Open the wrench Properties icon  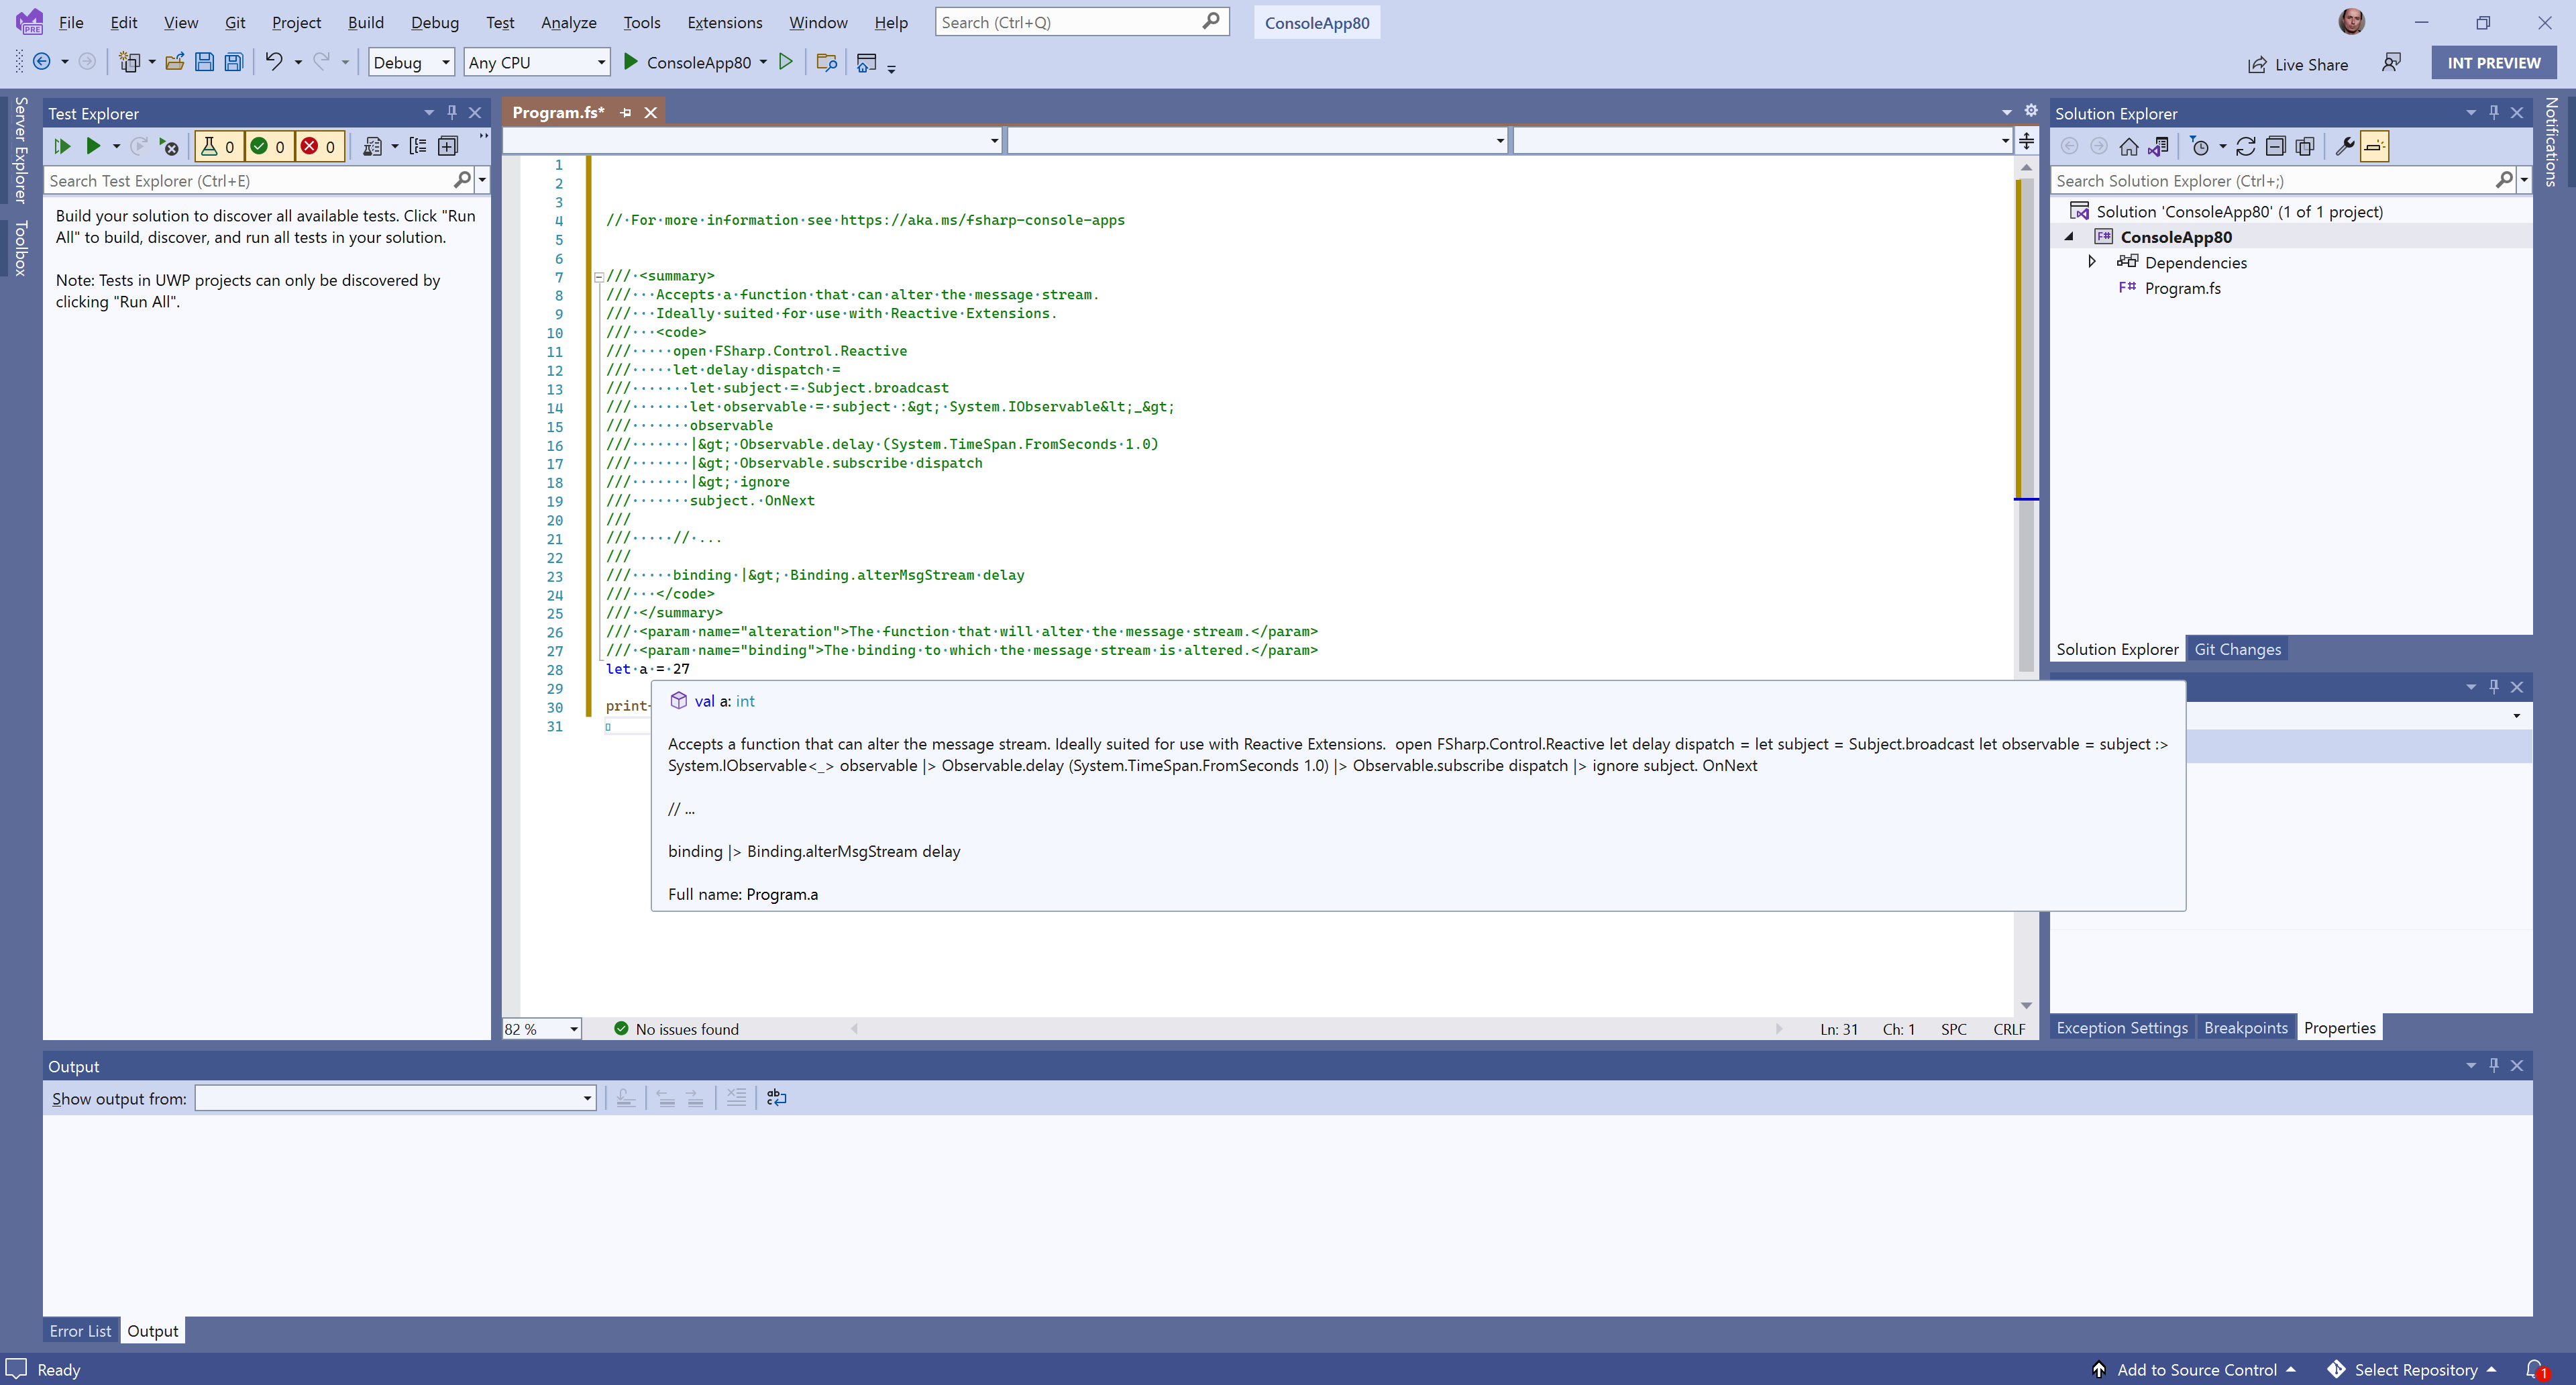click(2344, 146)
